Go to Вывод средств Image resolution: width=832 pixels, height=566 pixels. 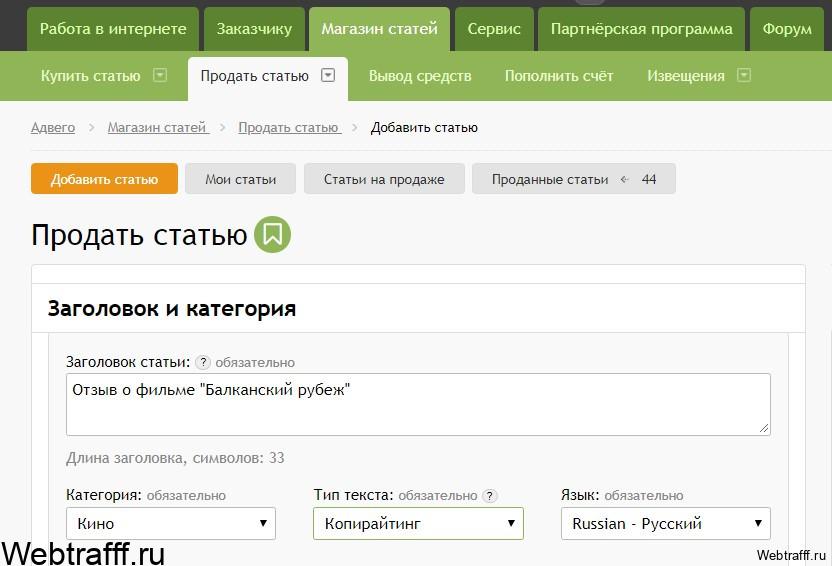(420, 76)
